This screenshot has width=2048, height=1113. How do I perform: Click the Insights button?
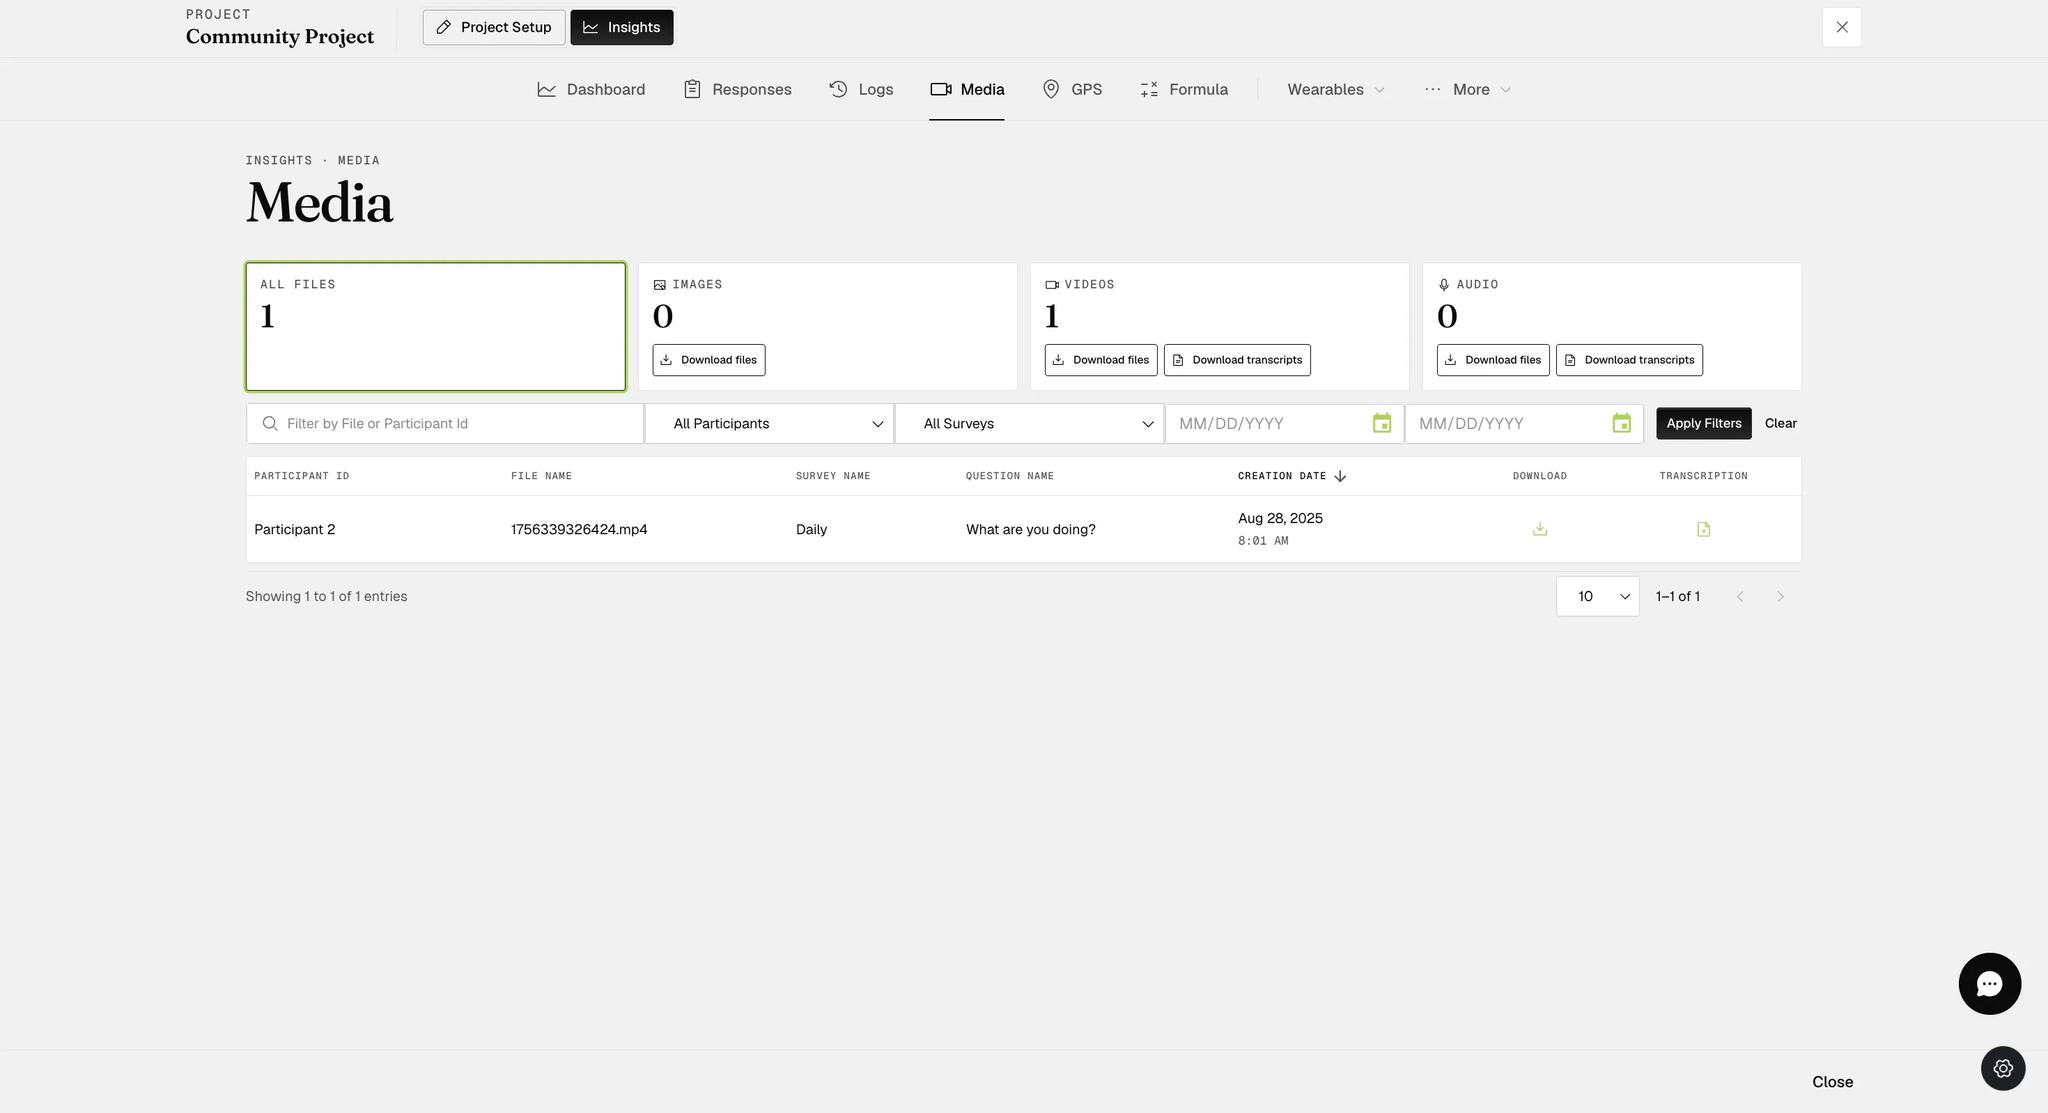622,27
